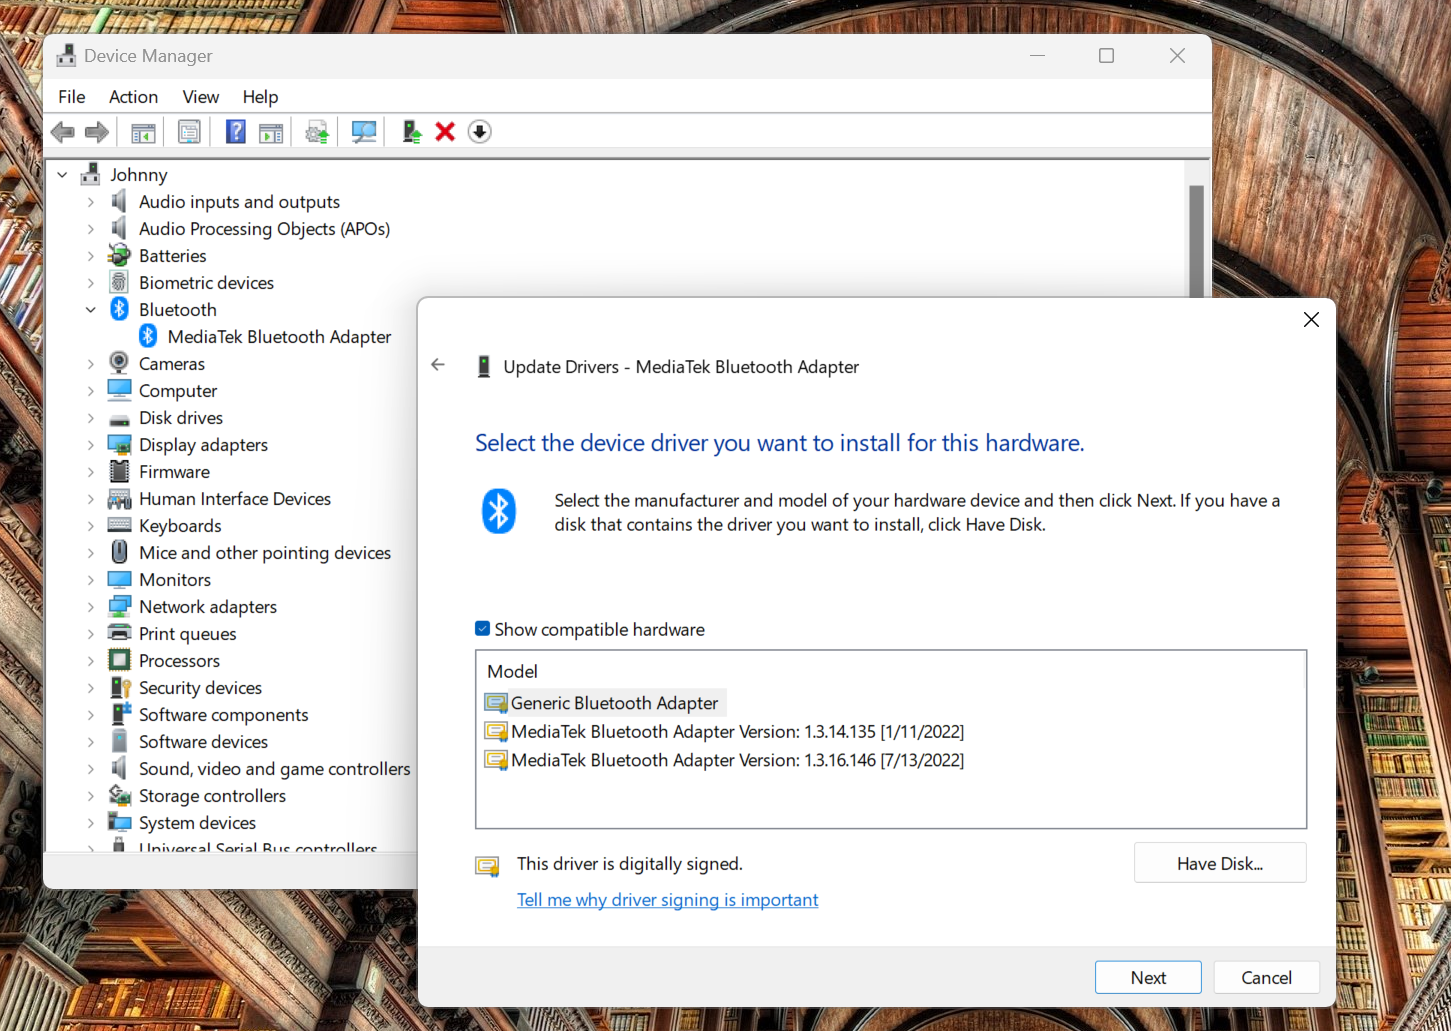
Task: Collapse the Johnny computer root node
Action: pyautogui.click(x=63, y=174)
